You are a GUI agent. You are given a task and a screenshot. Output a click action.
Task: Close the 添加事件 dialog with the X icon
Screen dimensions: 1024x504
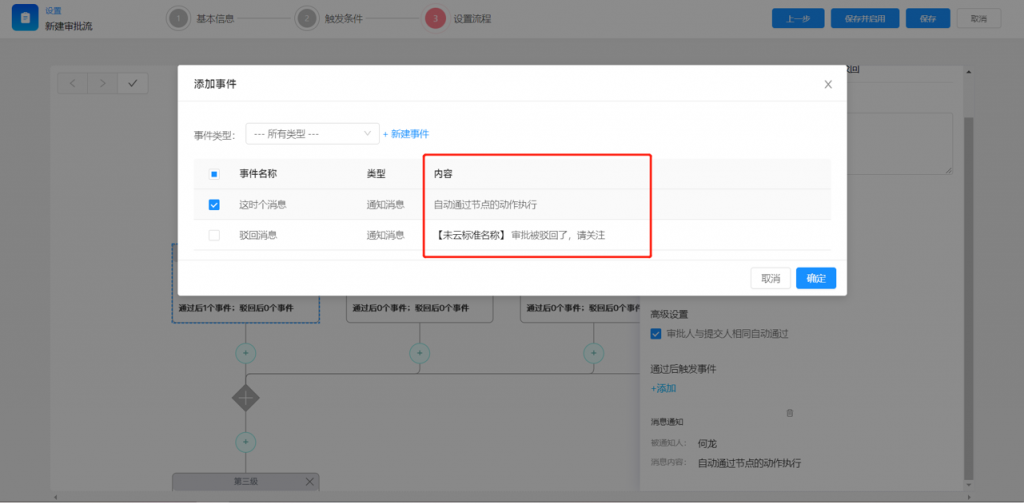click(828, 85)
